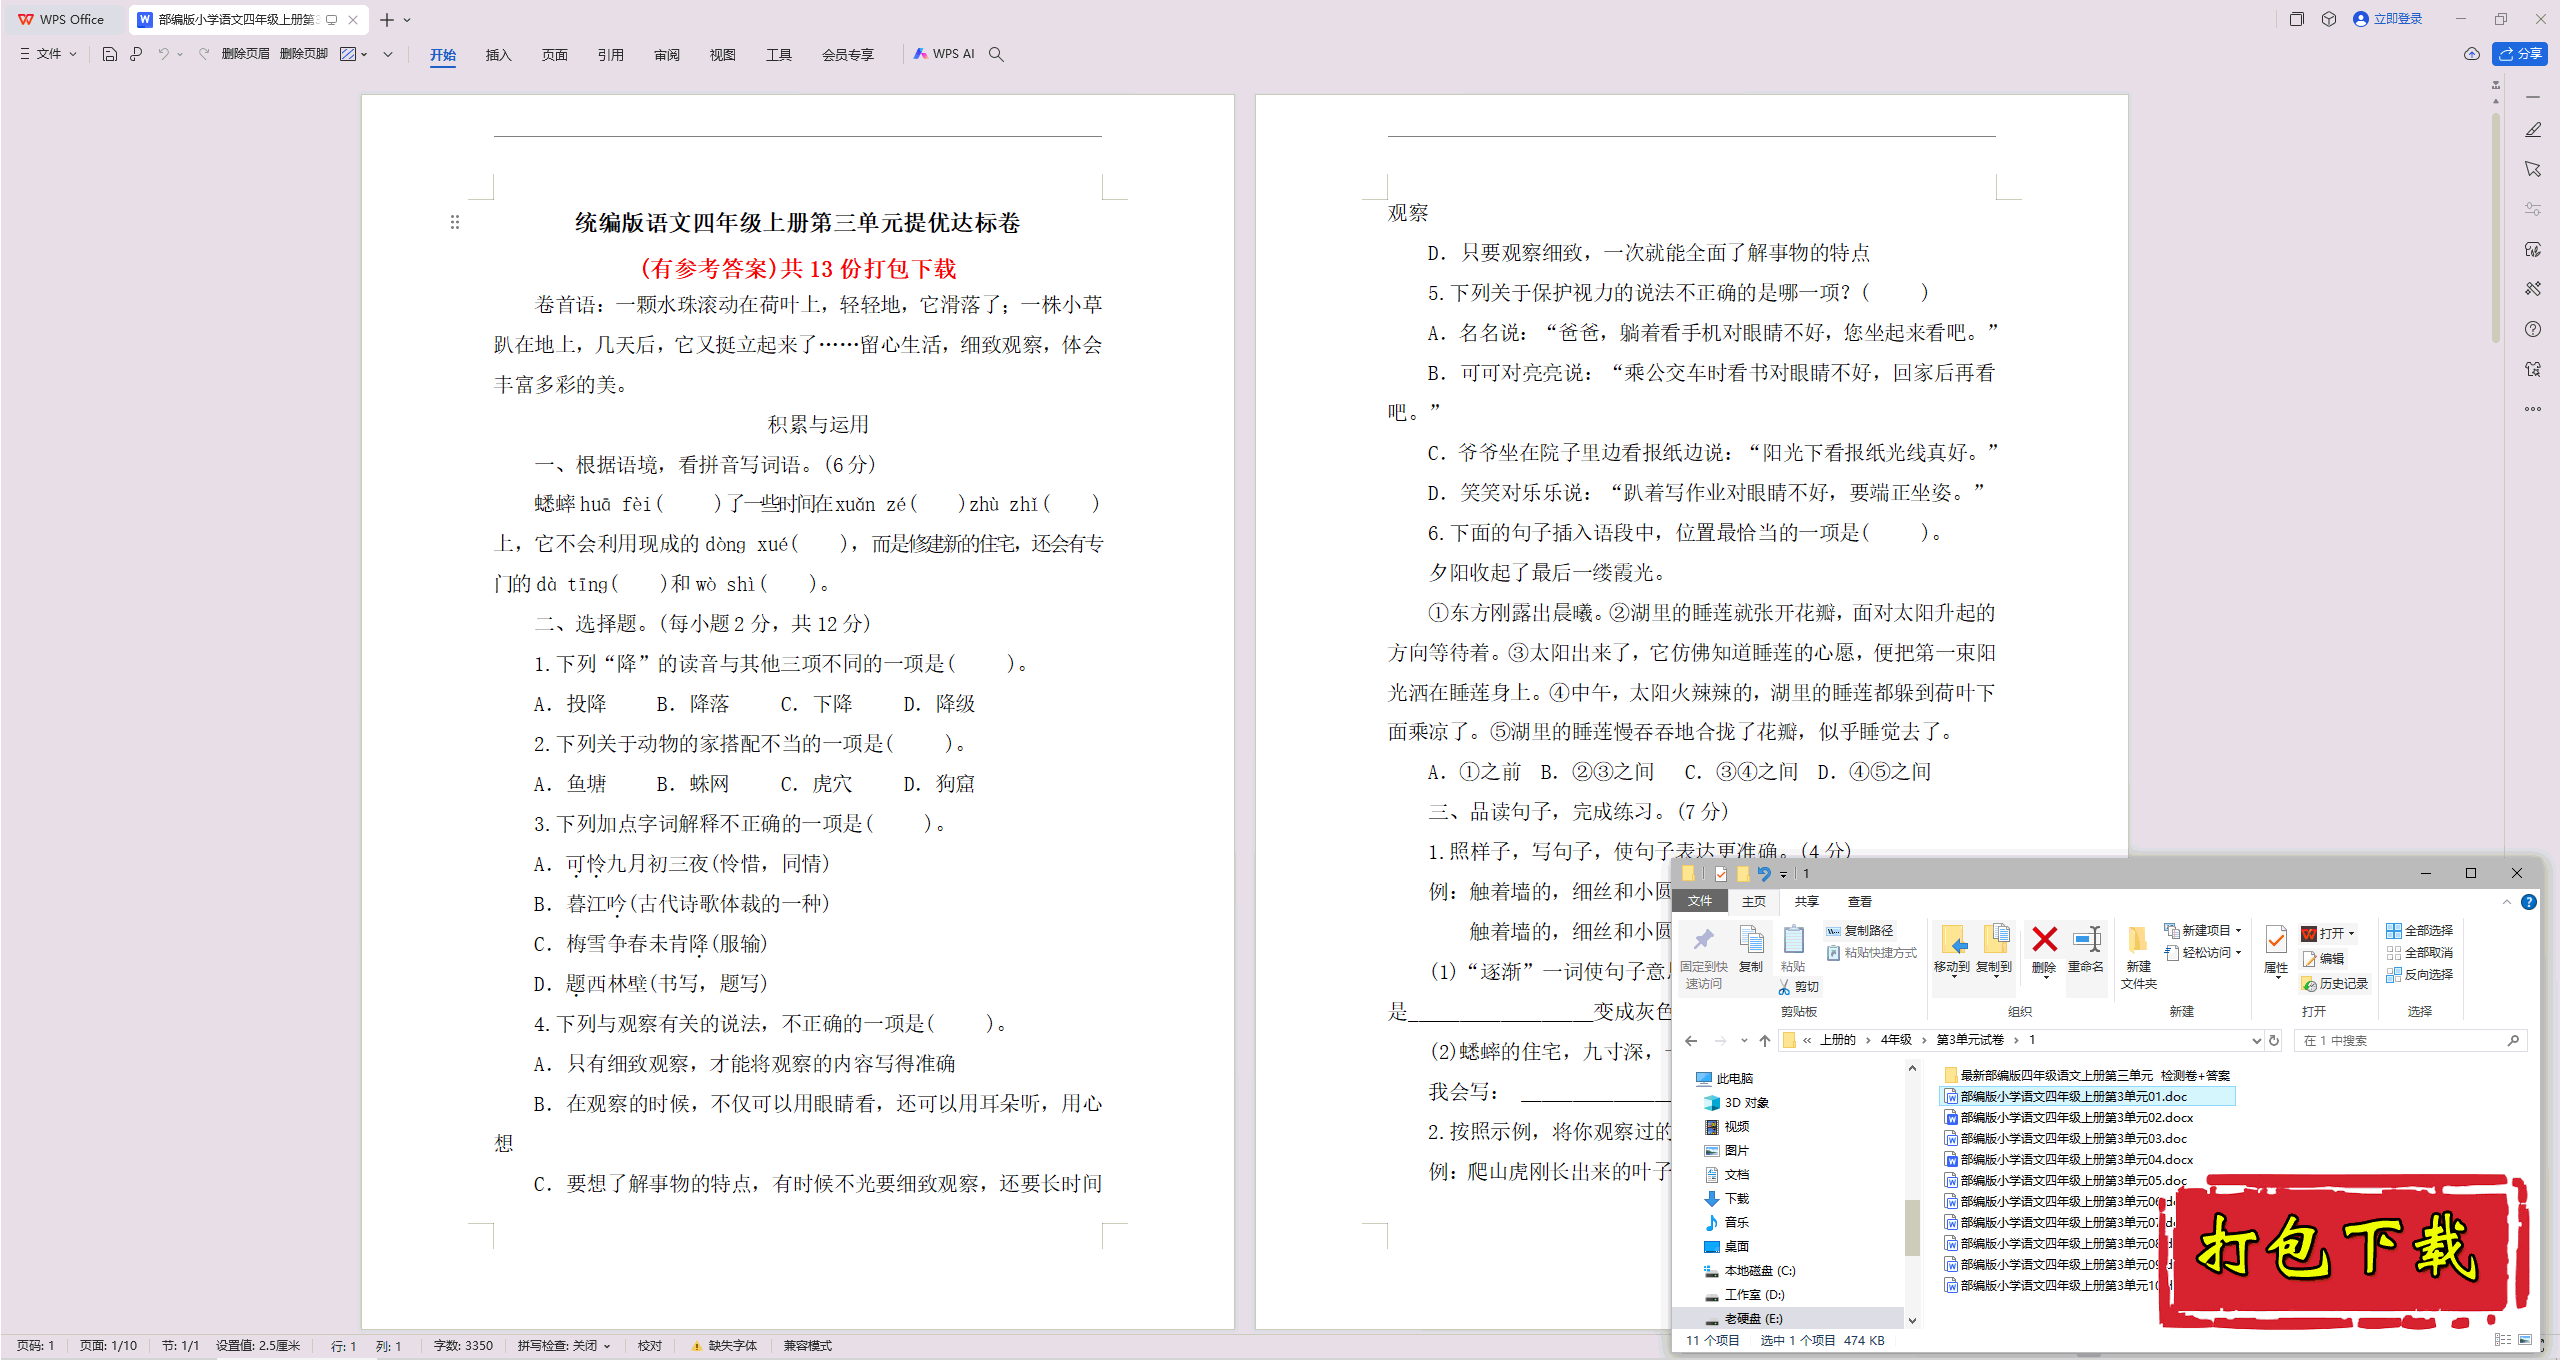The image size is (2560, 1360).
Task: Click the Undo arrow in WPS toolbar
Action: coord(163,54)
